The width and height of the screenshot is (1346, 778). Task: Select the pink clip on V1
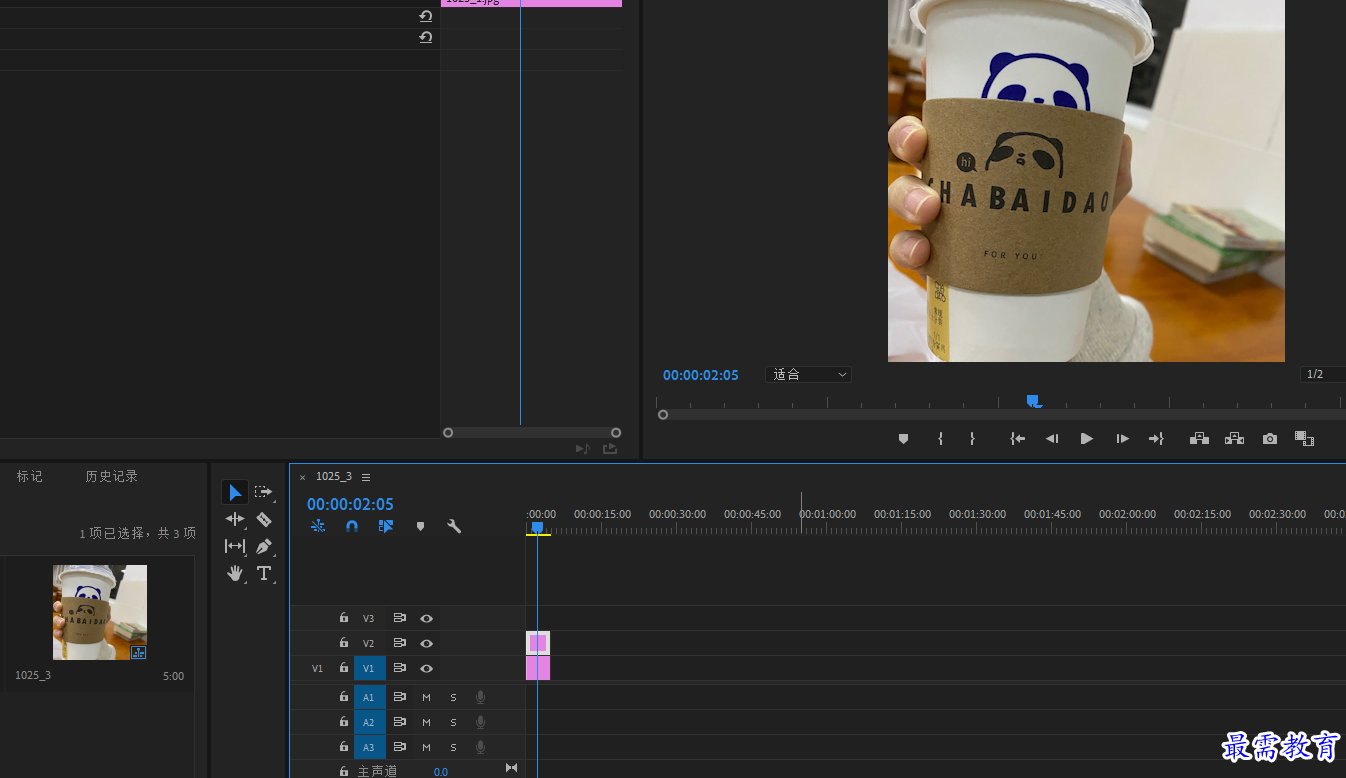coord(538,668)
